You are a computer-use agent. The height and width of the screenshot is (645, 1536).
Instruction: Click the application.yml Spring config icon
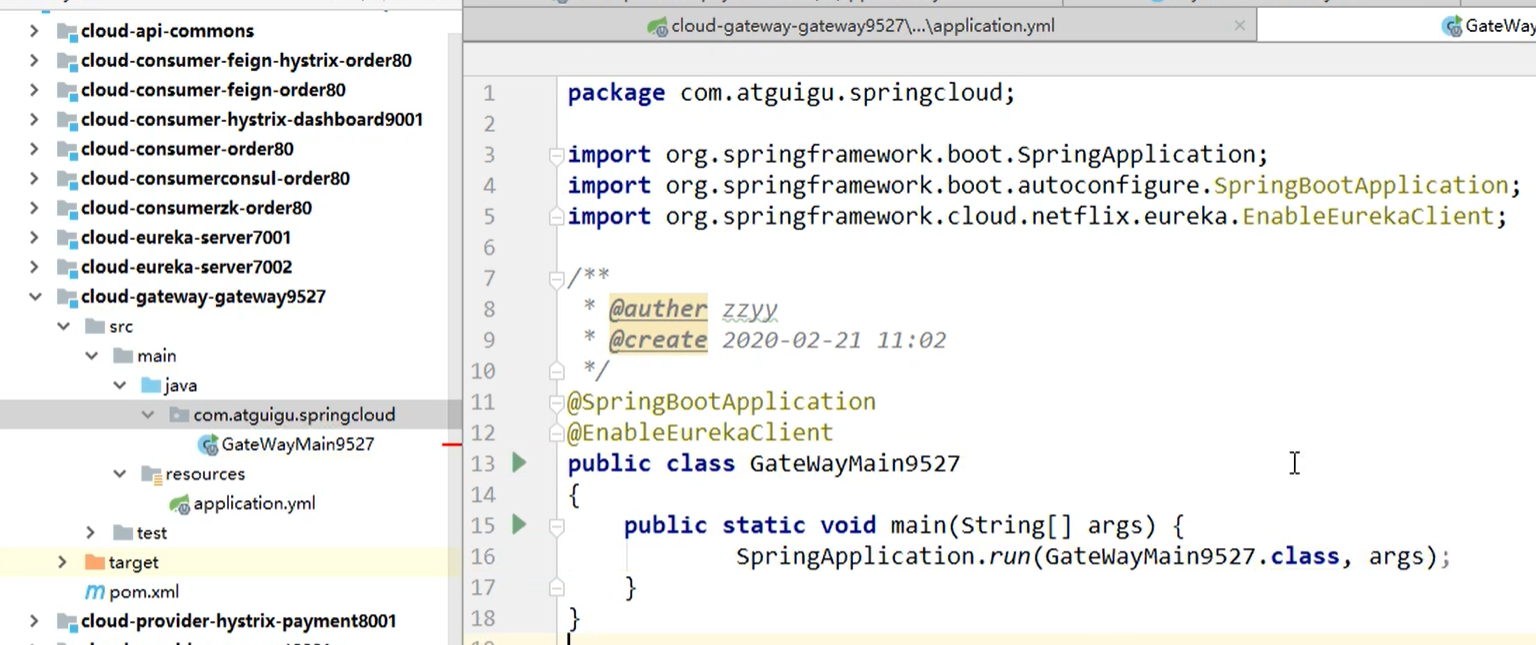pos(179,503)
